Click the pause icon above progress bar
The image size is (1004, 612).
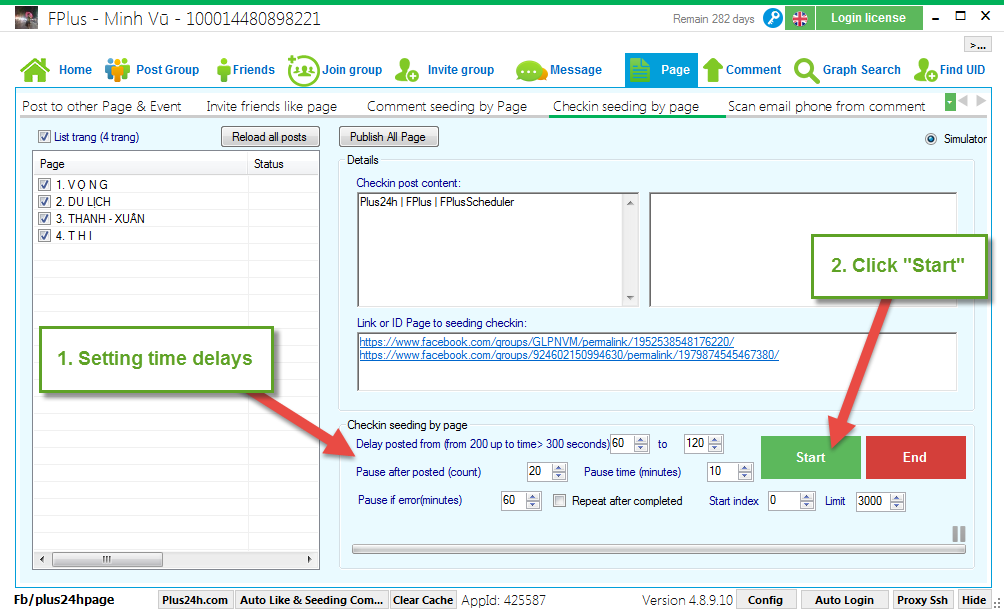pyautogui.click(x=959, y=534)
